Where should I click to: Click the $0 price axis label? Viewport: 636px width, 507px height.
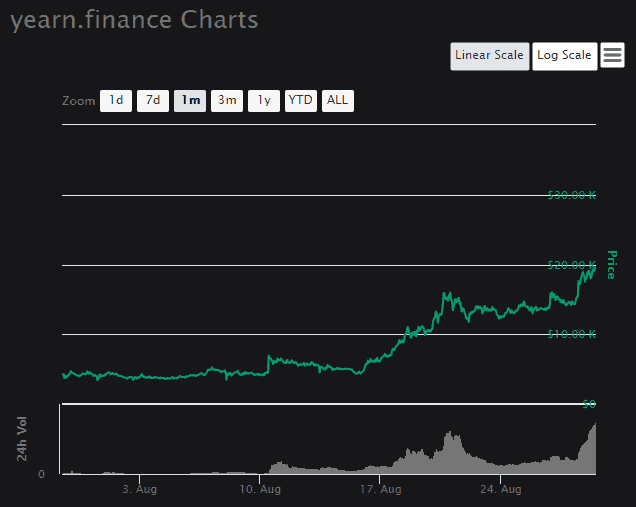tap(589, 404)
